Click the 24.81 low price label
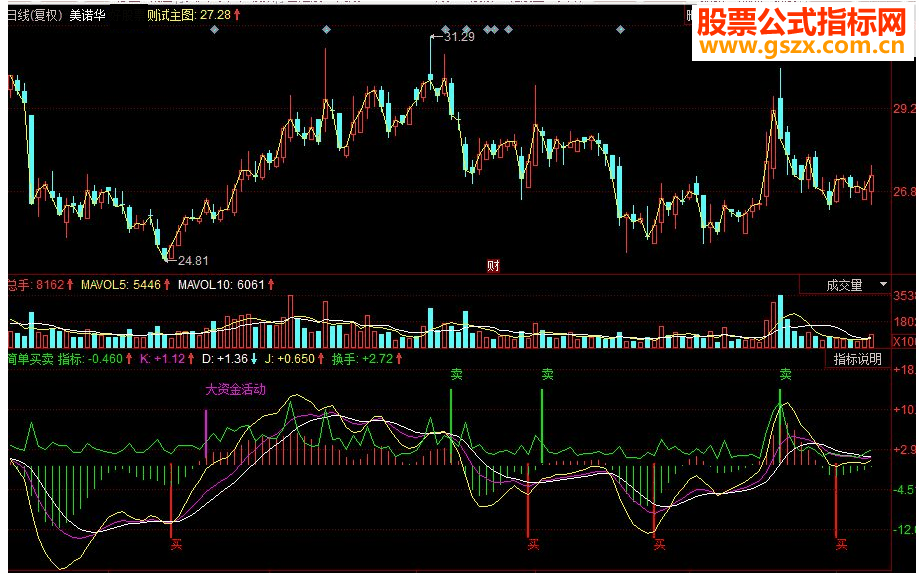Viewport: 919px width, 574px height. 193,260
